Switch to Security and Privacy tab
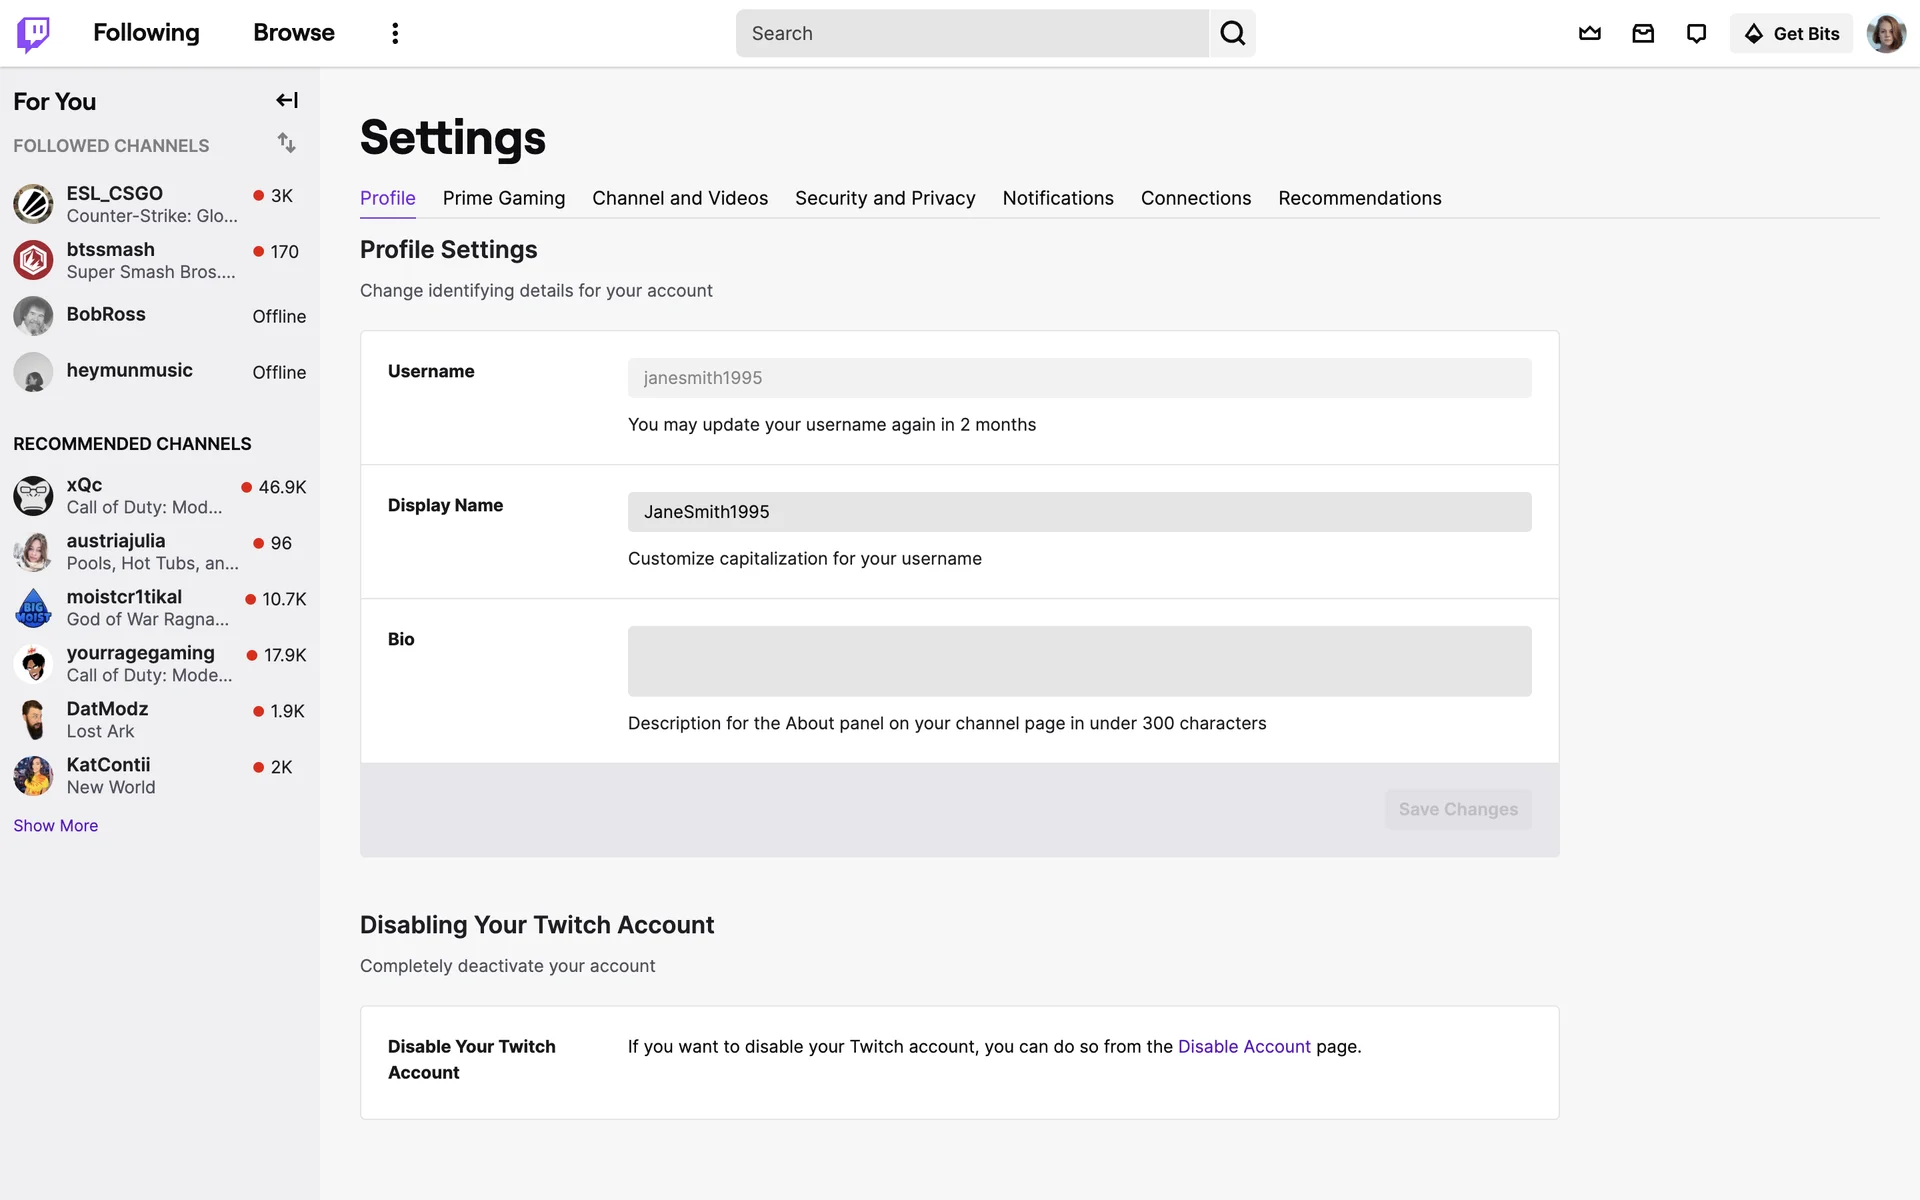The image size is (1920, 1200). tap(885, 198)
